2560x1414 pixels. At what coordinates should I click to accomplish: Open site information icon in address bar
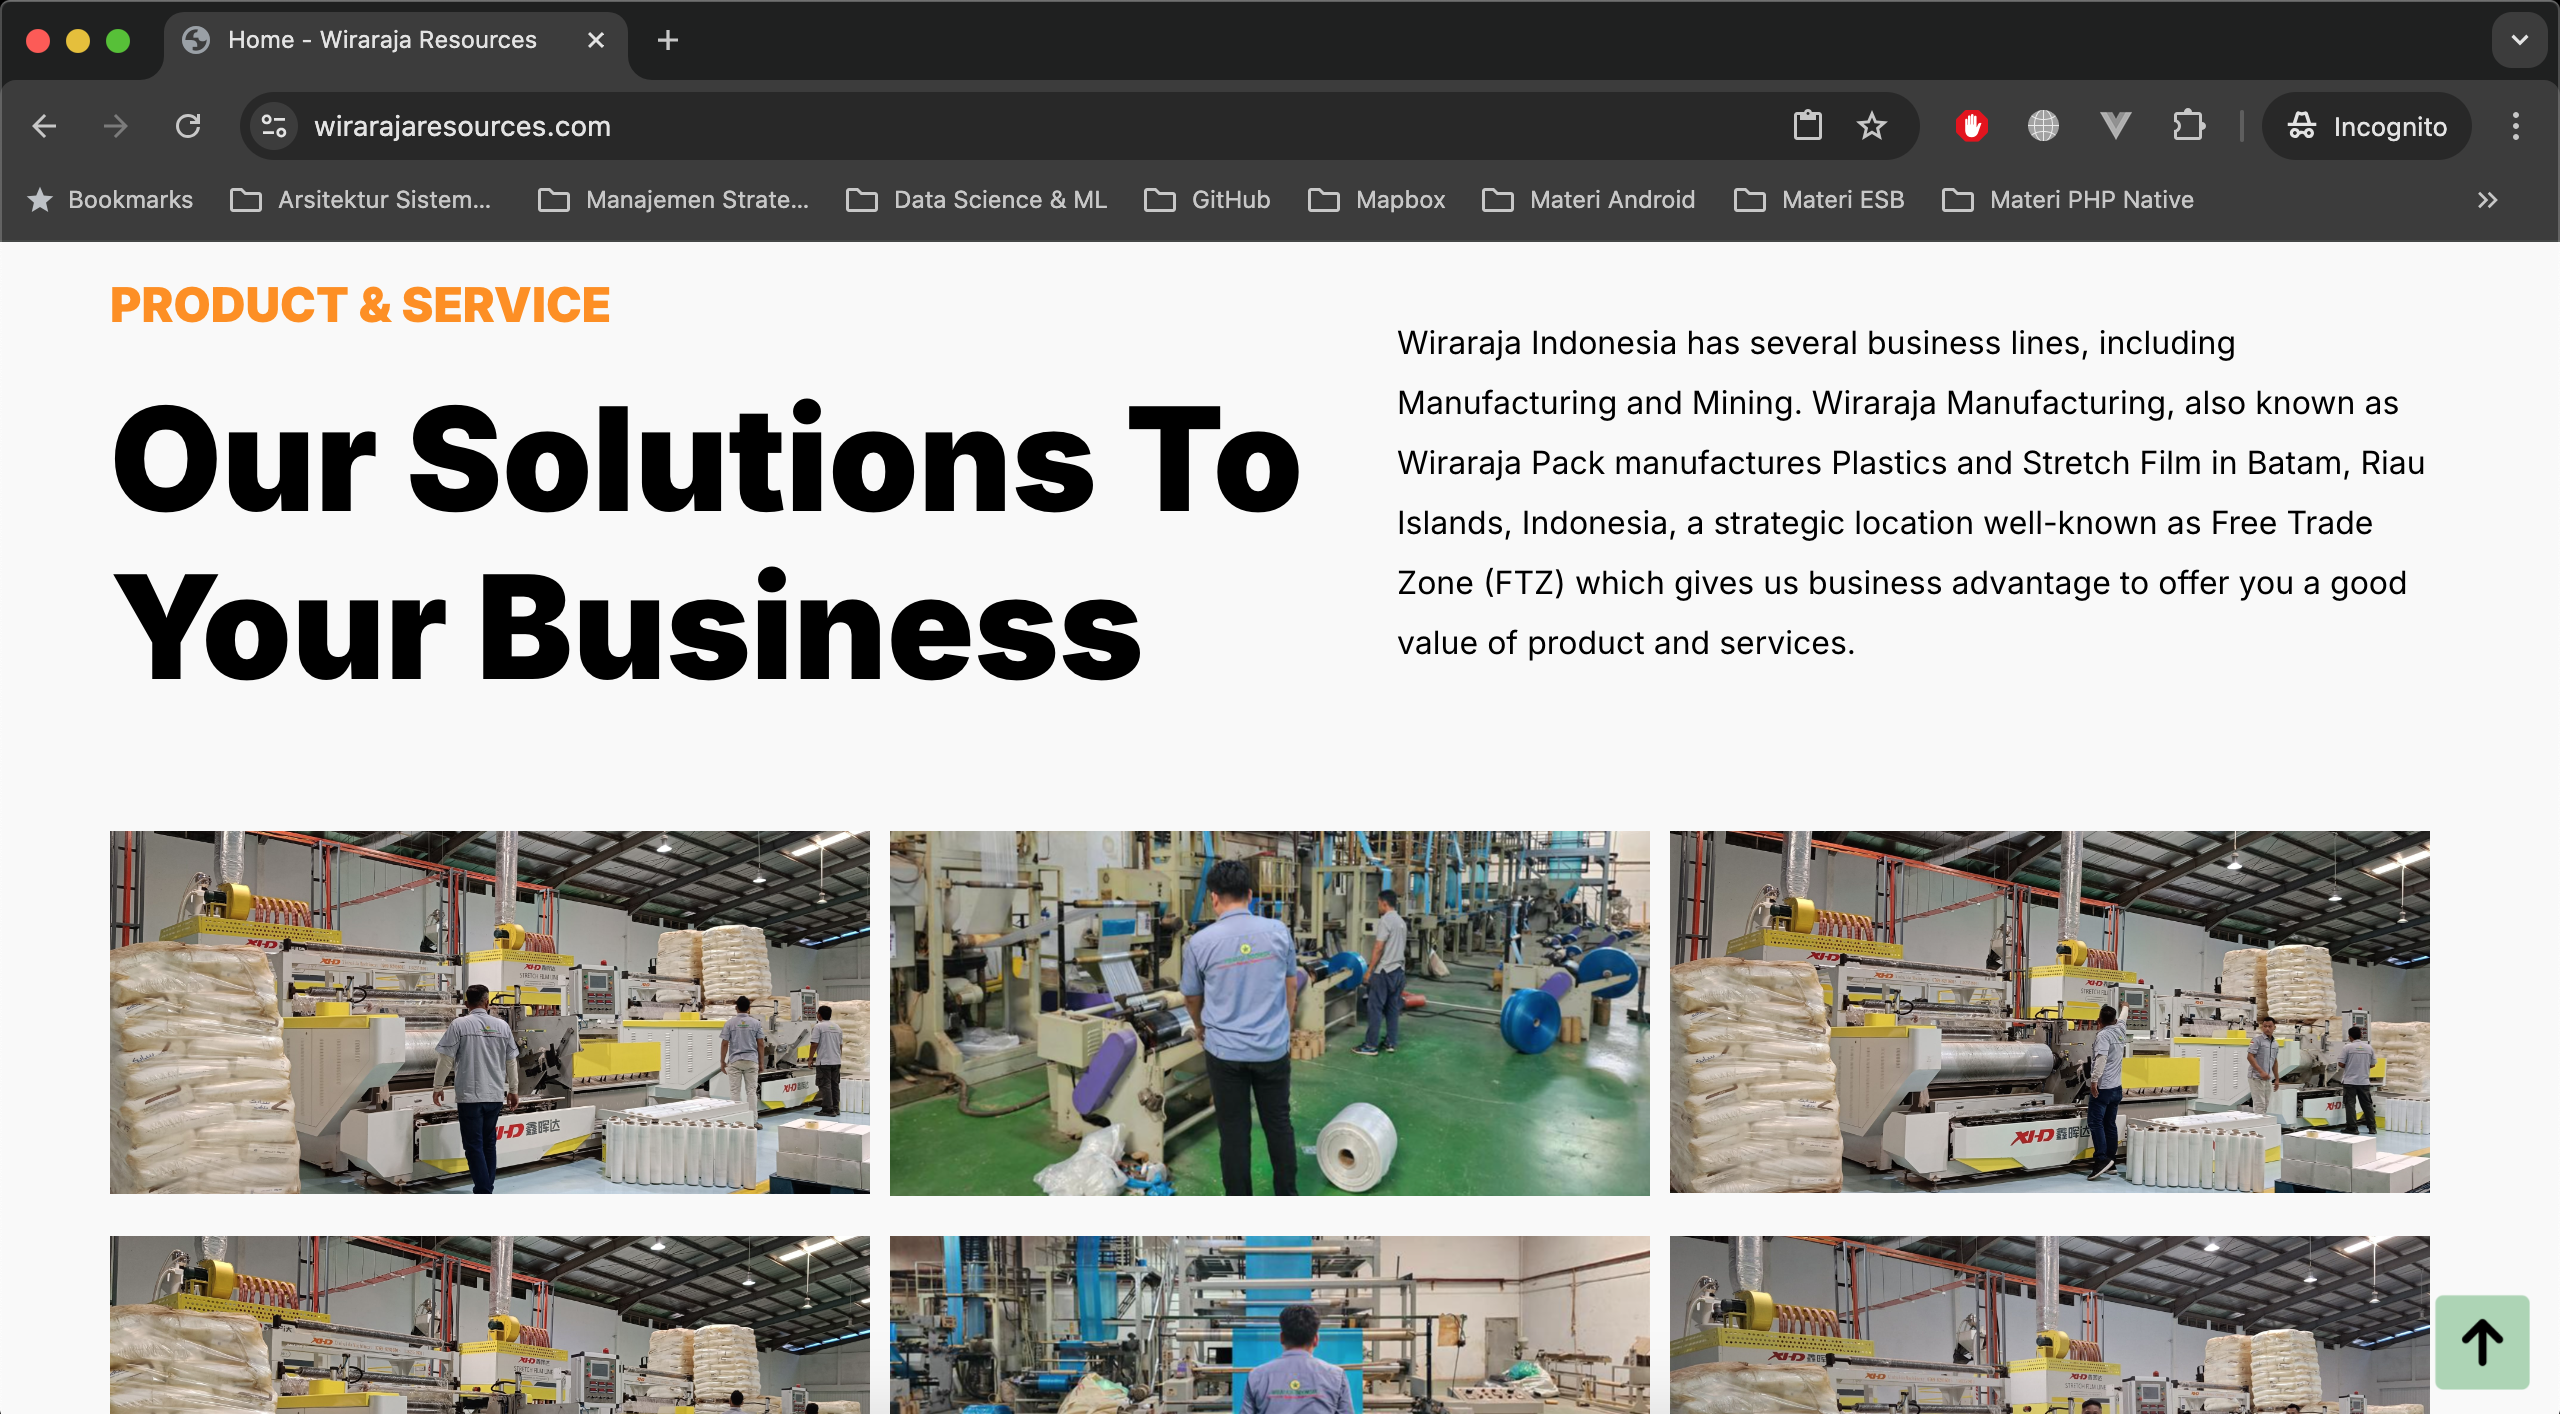click(274, 126)
